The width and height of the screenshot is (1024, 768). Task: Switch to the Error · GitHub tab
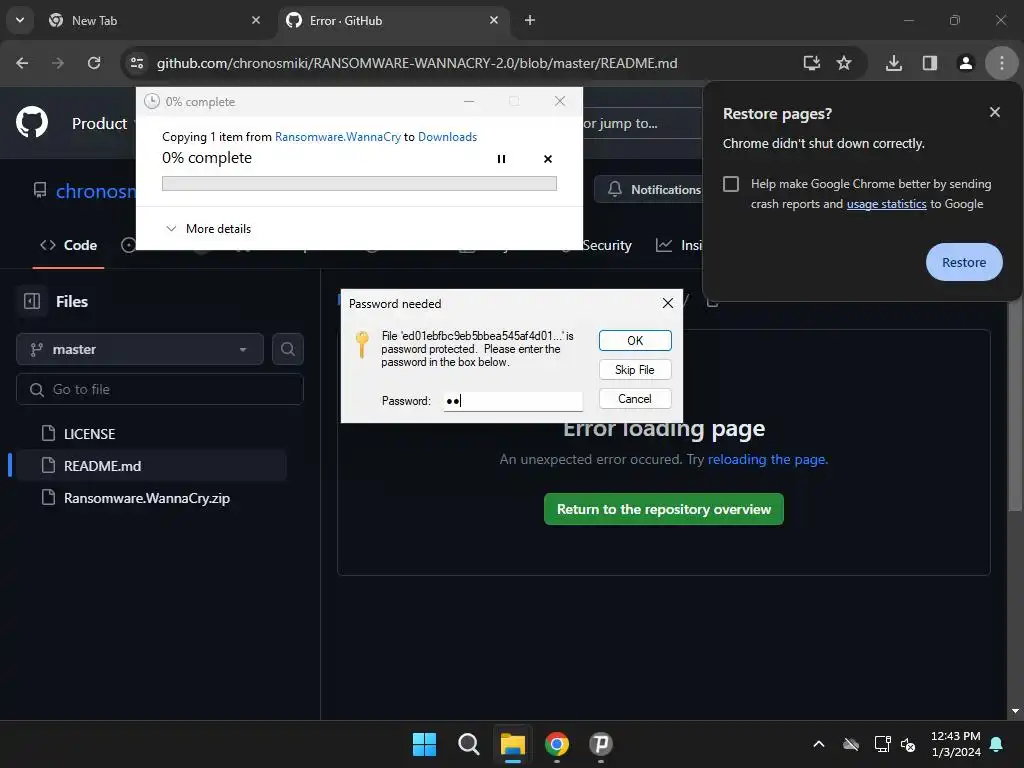pyautogui.click(x=393, y=20)
